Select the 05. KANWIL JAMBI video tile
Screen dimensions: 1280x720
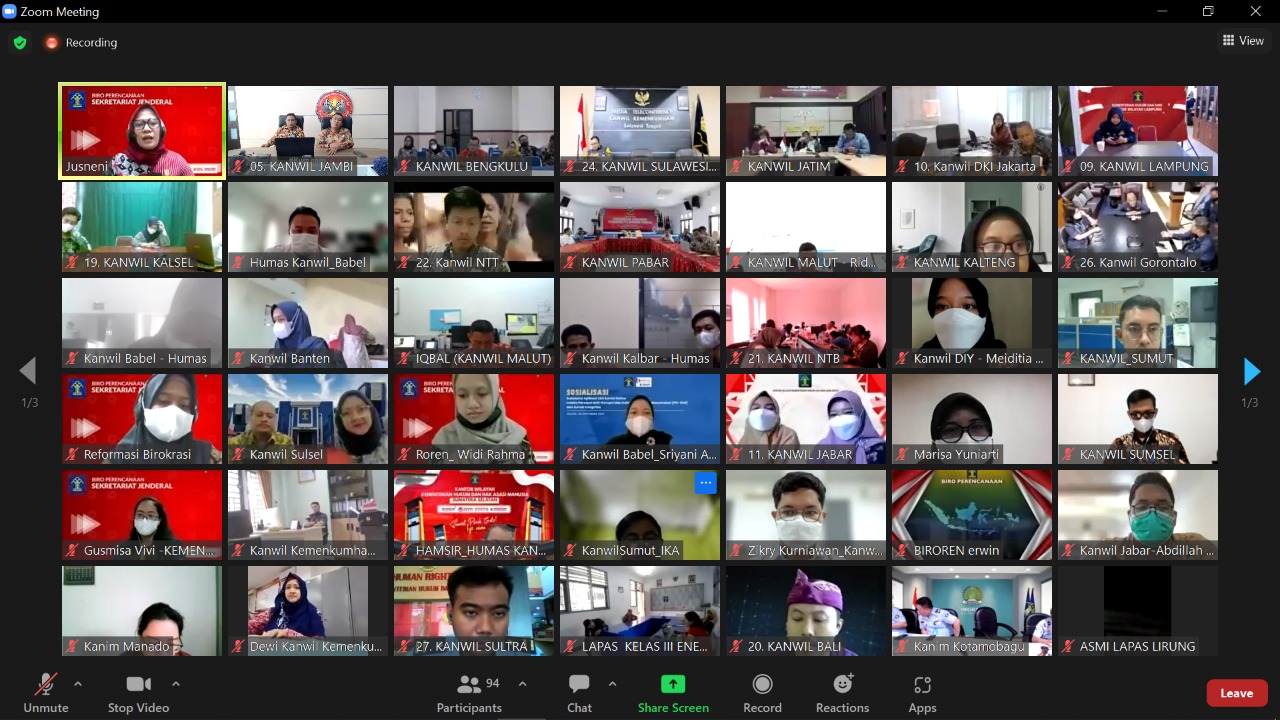pyautogui.click(x=308, y=131)
